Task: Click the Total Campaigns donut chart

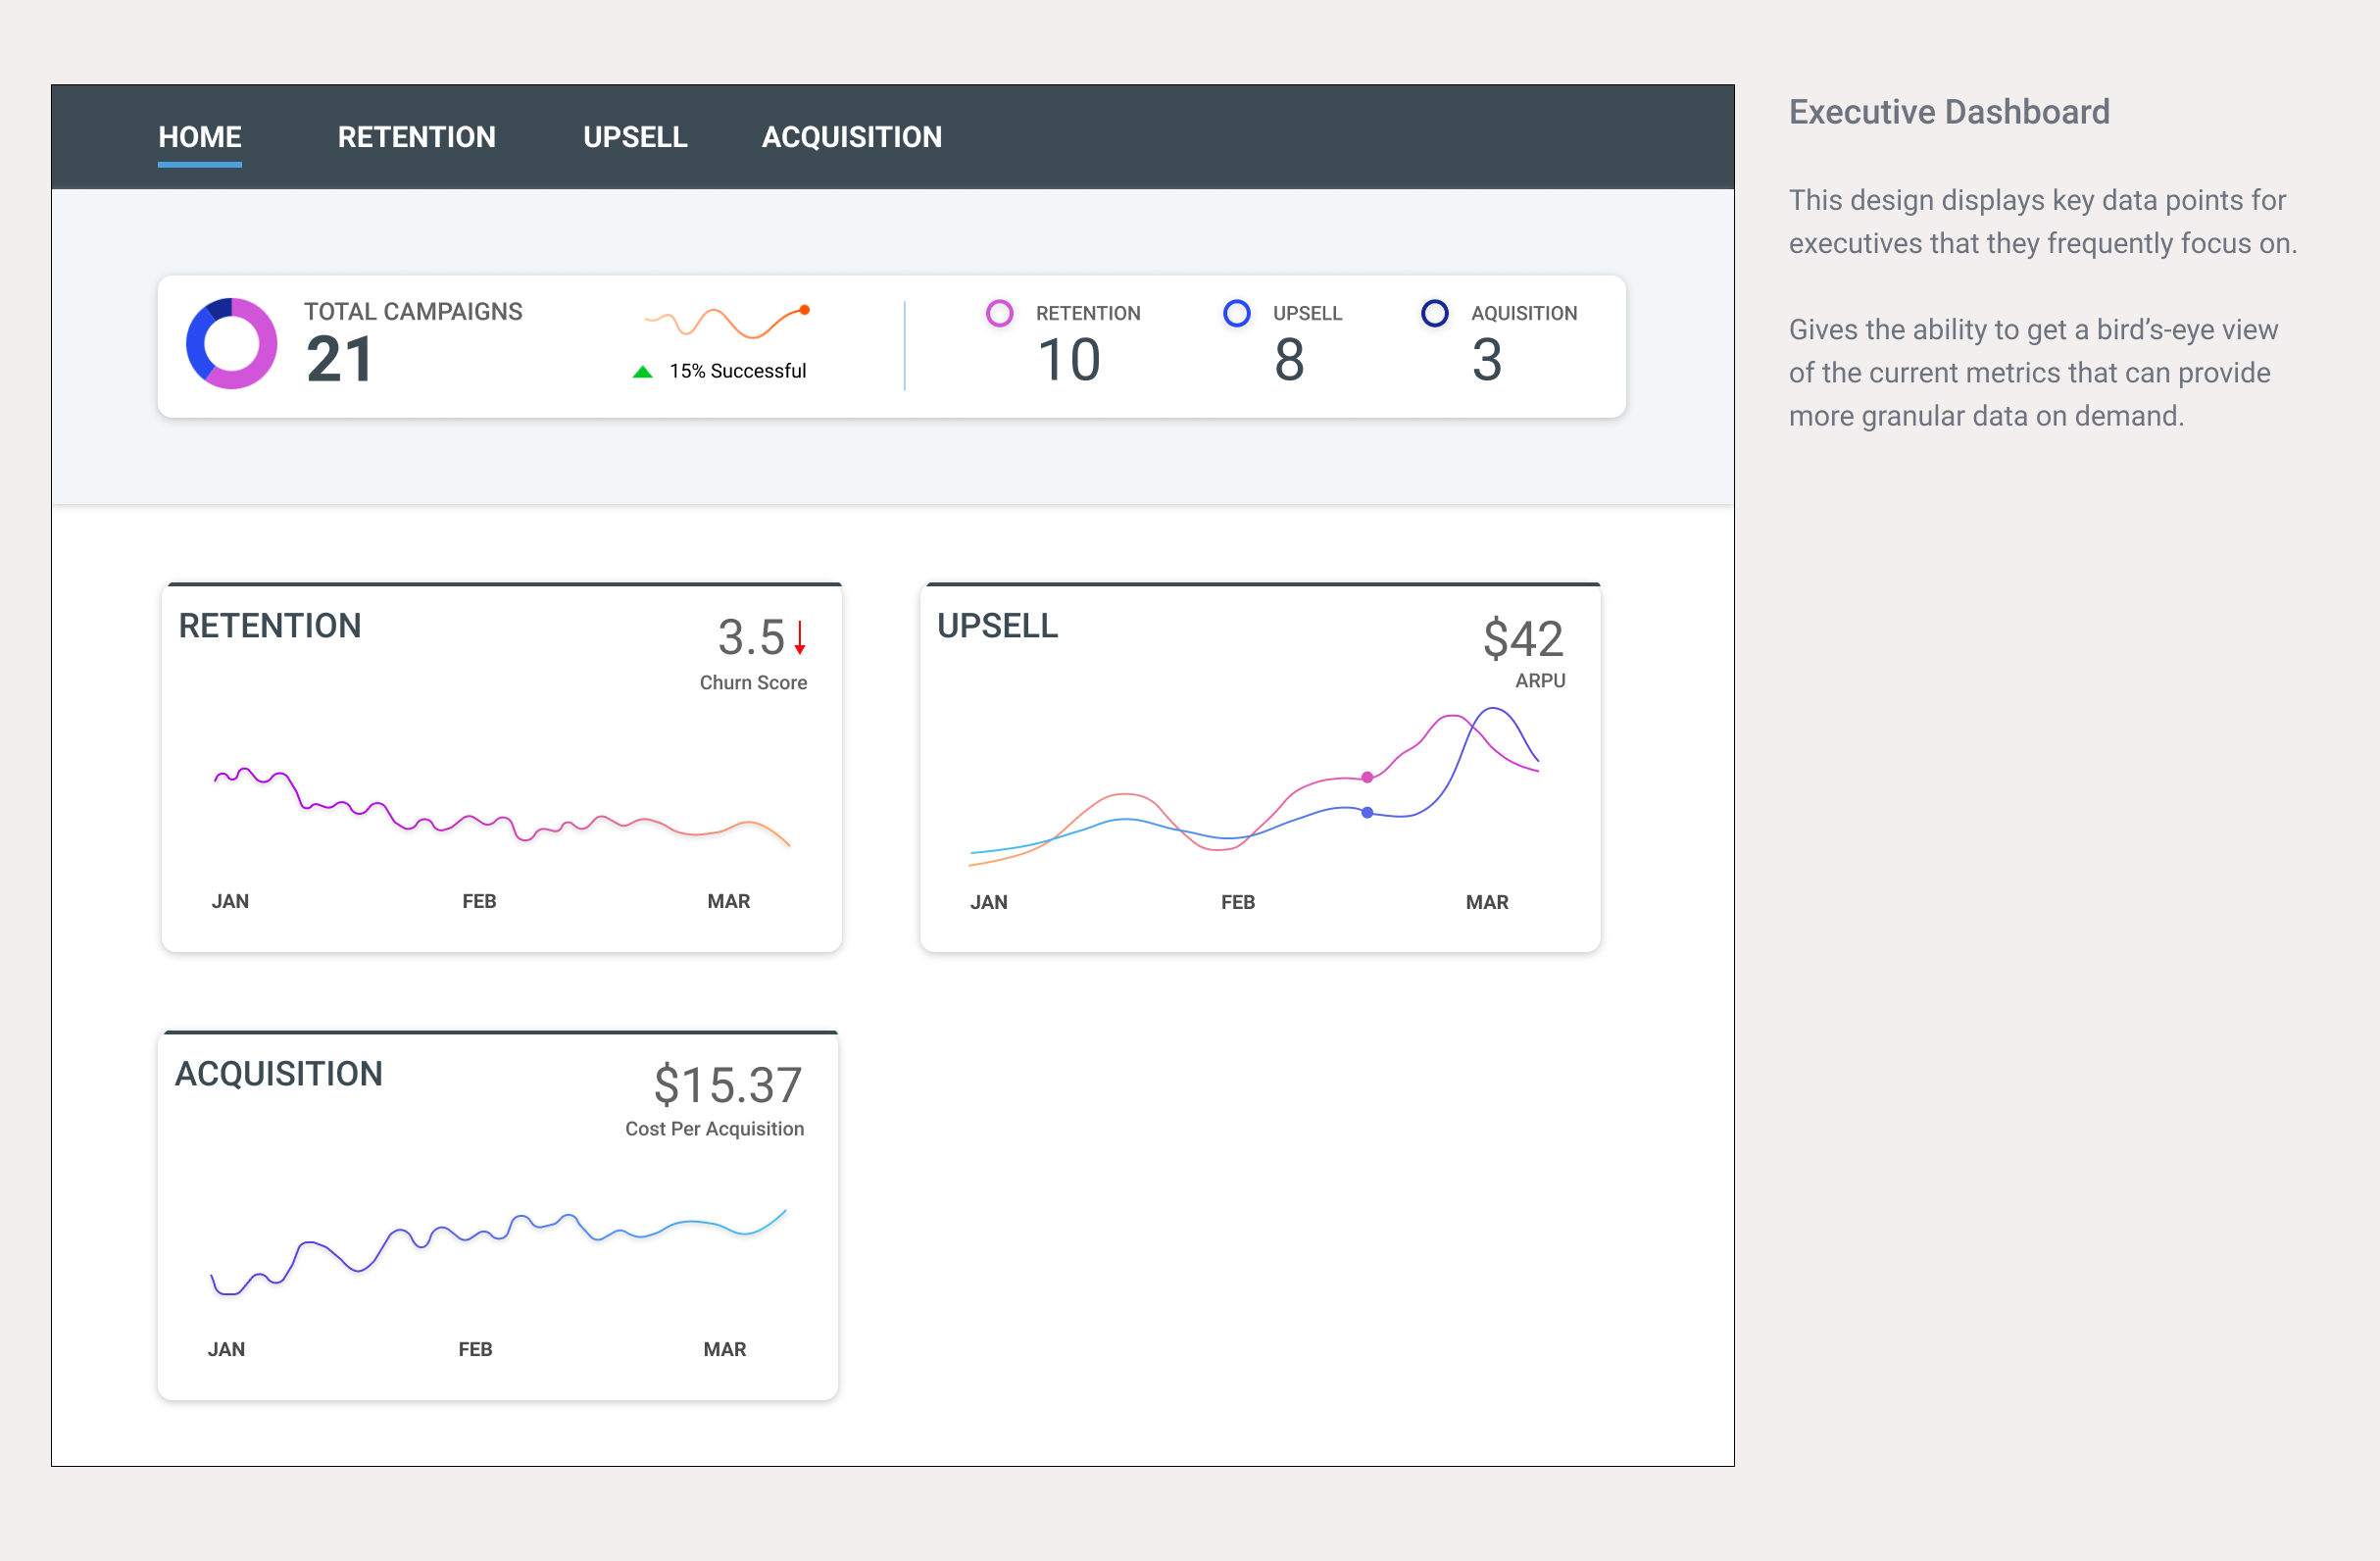Action: 232,343
